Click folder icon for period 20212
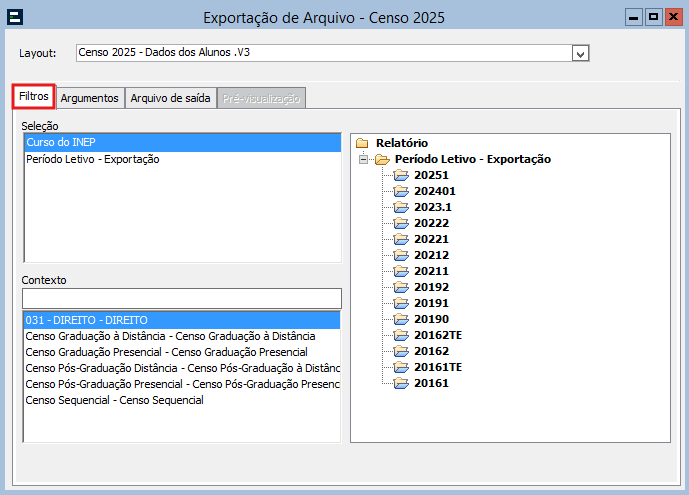The width and height of the screenshot is (689, 495). (x=401, y=255)
